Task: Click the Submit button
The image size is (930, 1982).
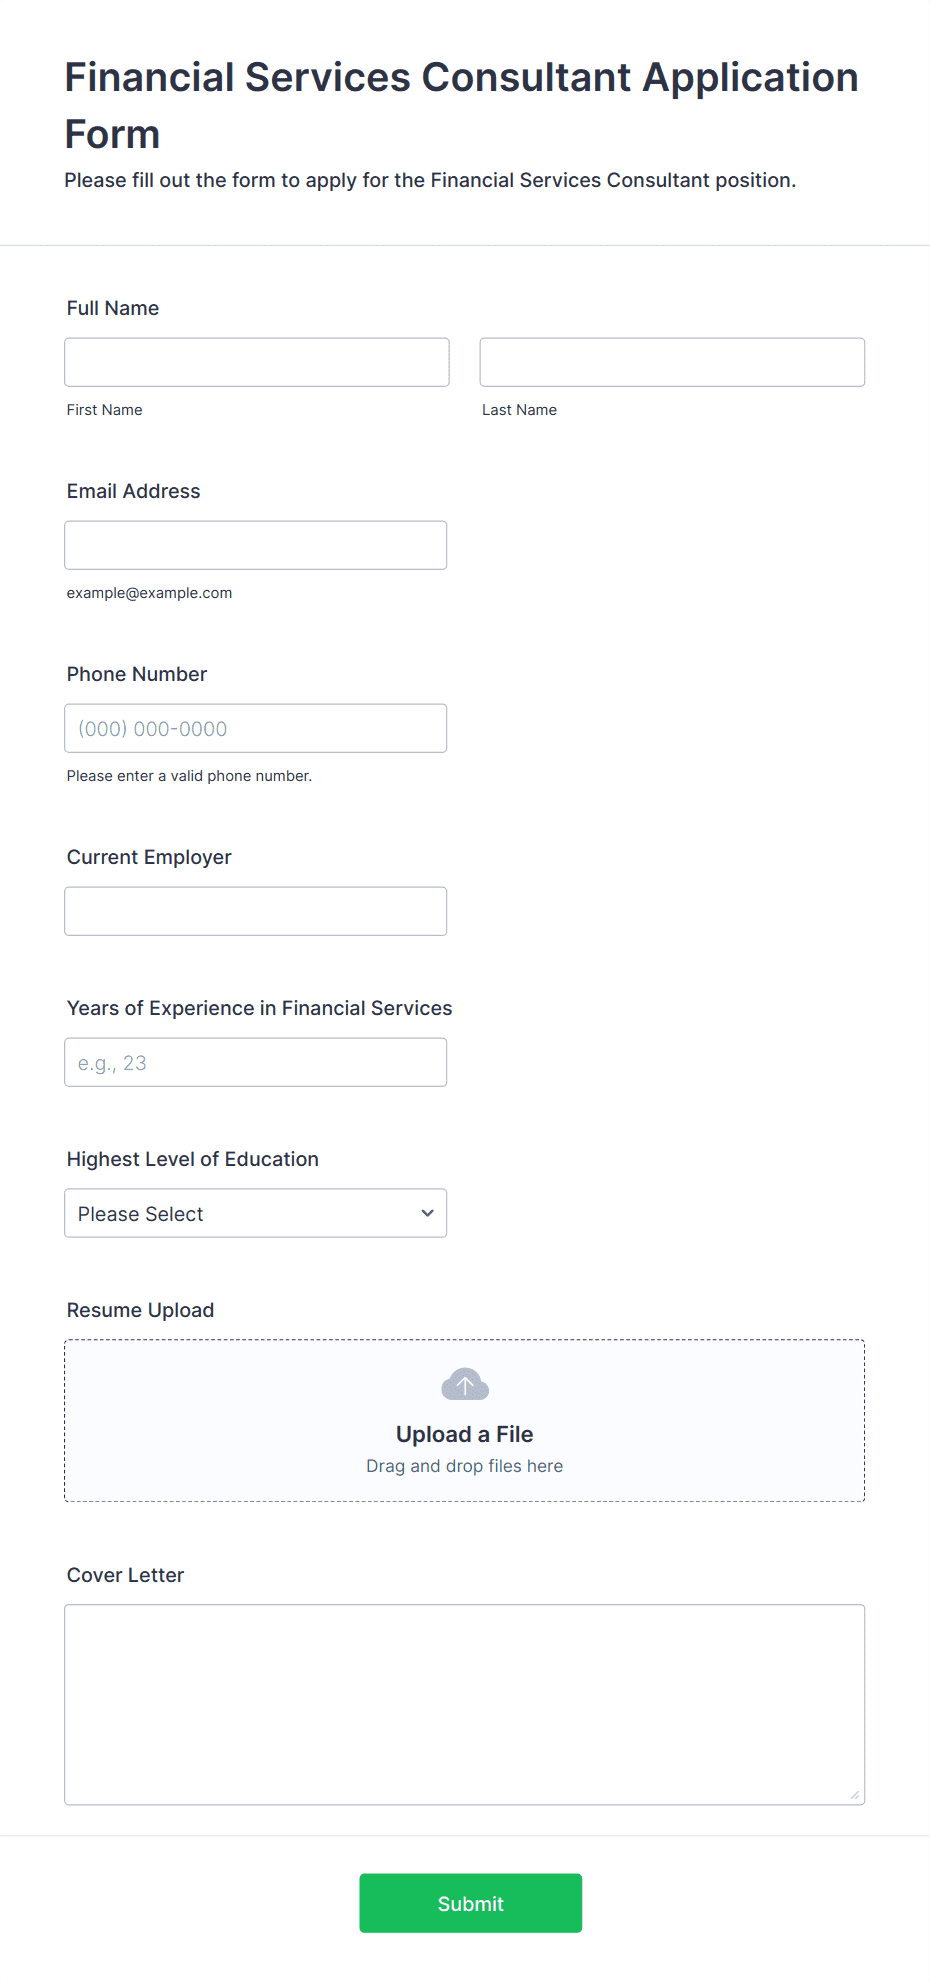Action: tap(471, 1903)
